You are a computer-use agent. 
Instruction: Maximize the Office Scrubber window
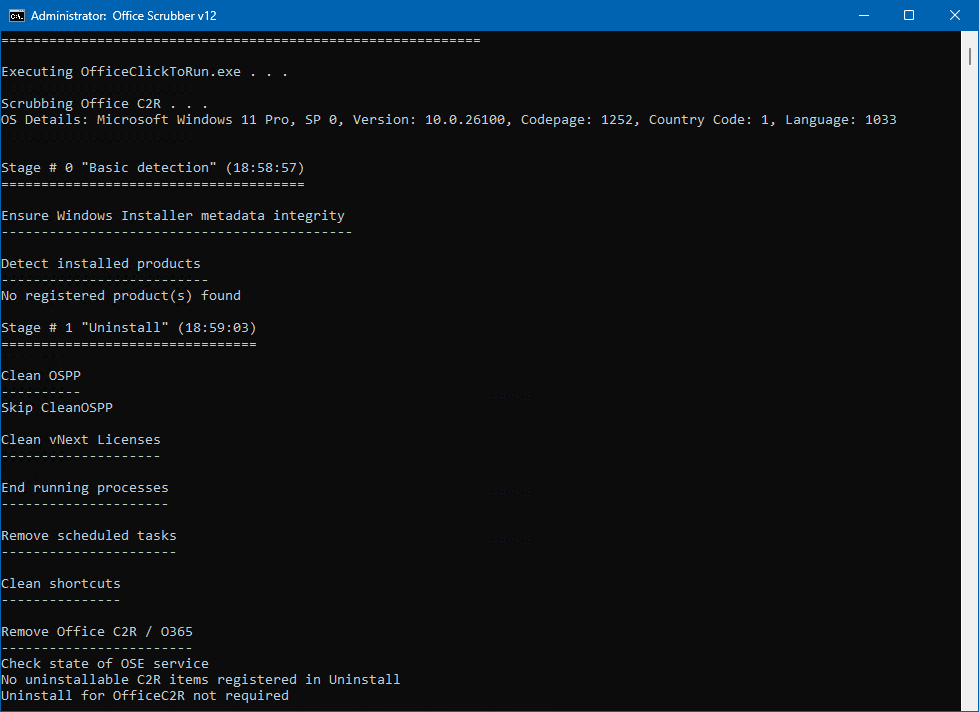pos(909,16)
